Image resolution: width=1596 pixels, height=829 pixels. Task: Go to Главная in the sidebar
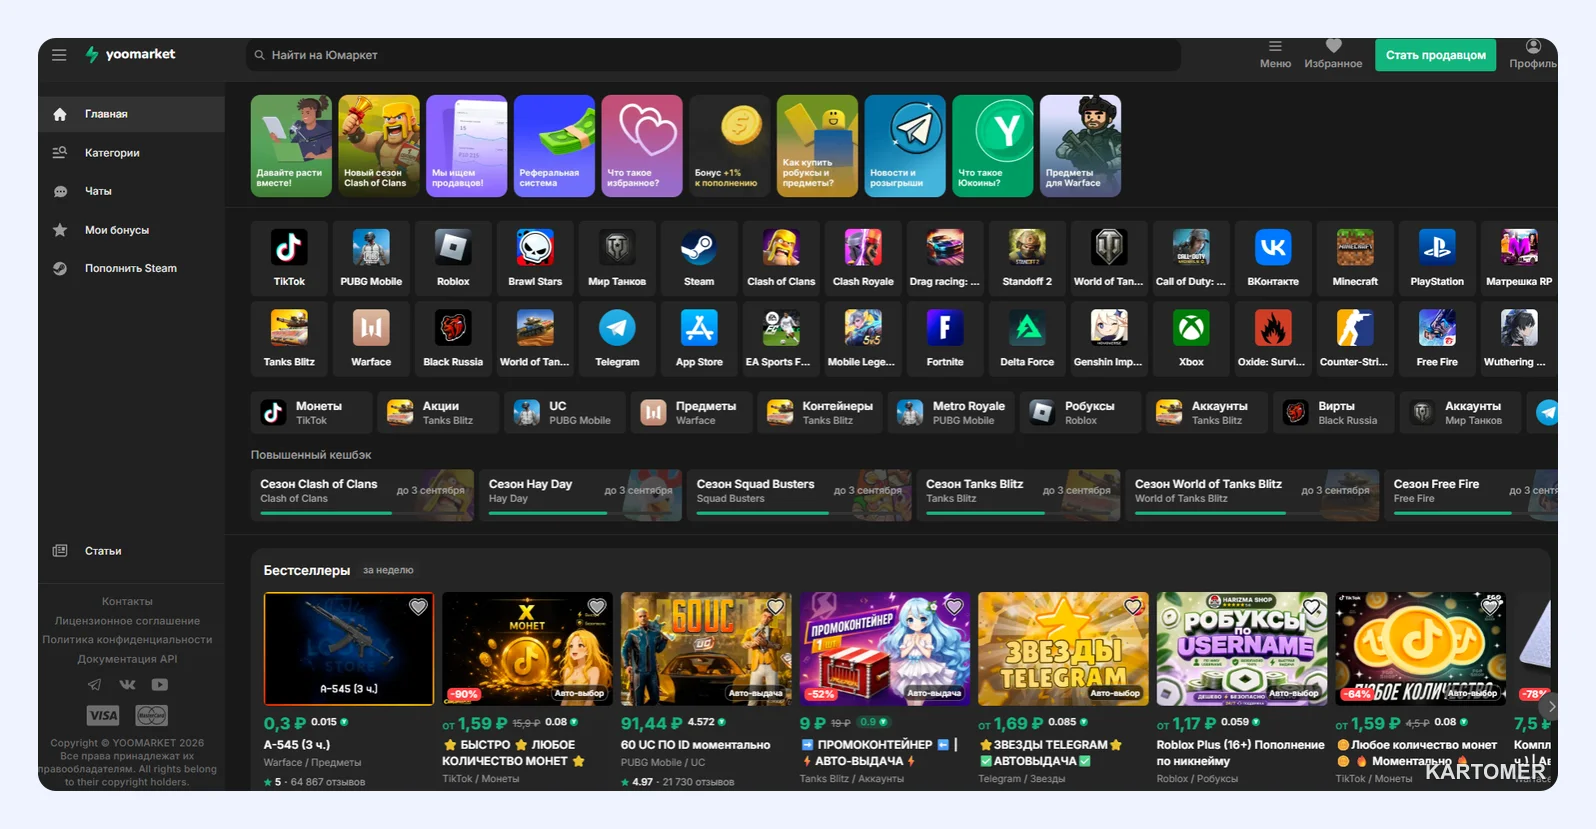[131, 114]
